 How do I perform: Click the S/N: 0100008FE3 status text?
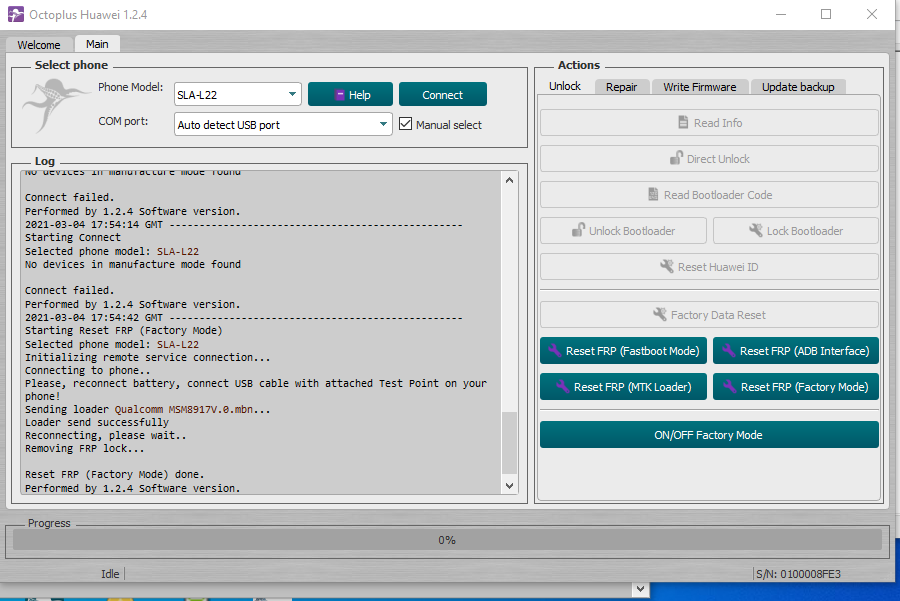[x=798, y=574]
